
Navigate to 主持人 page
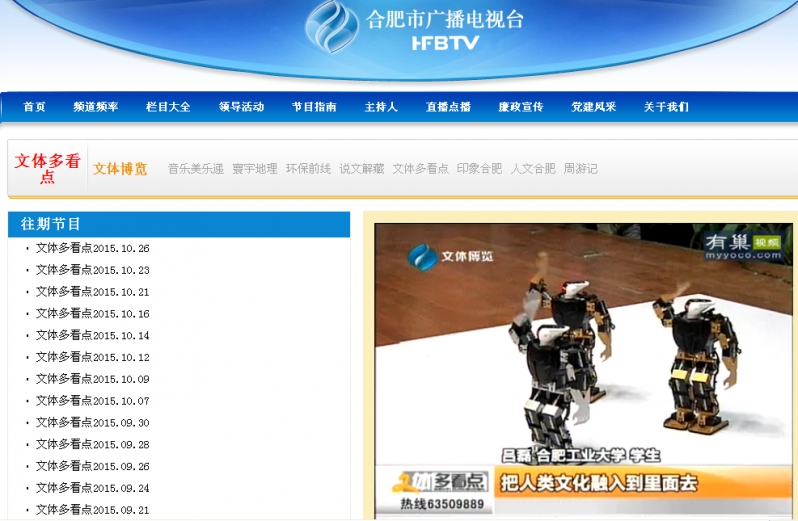coord(381,107)
